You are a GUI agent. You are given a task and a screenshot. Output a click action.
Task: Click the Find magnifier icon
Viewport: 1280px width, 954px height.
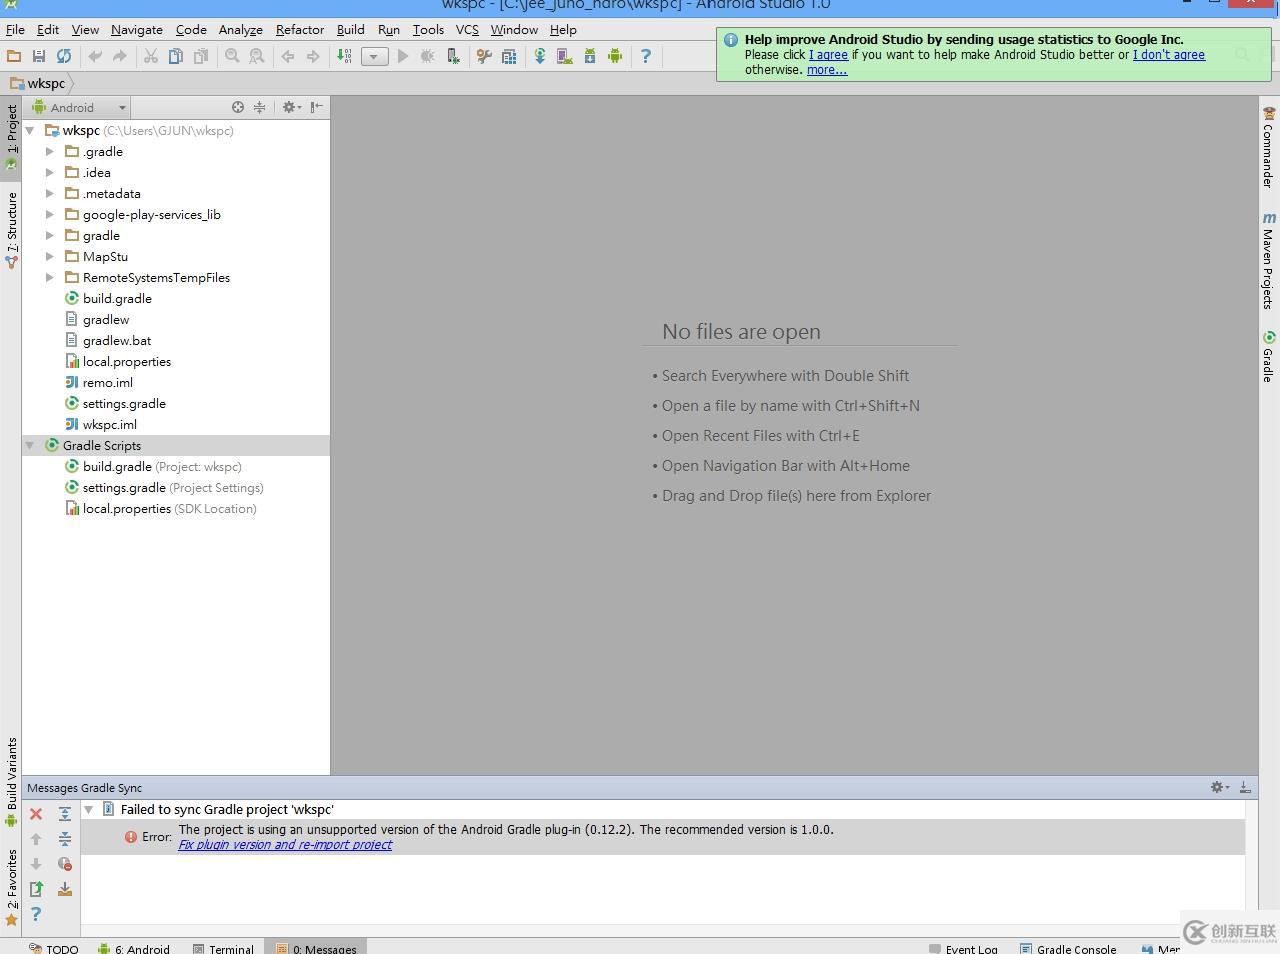[x=232, y=56]
